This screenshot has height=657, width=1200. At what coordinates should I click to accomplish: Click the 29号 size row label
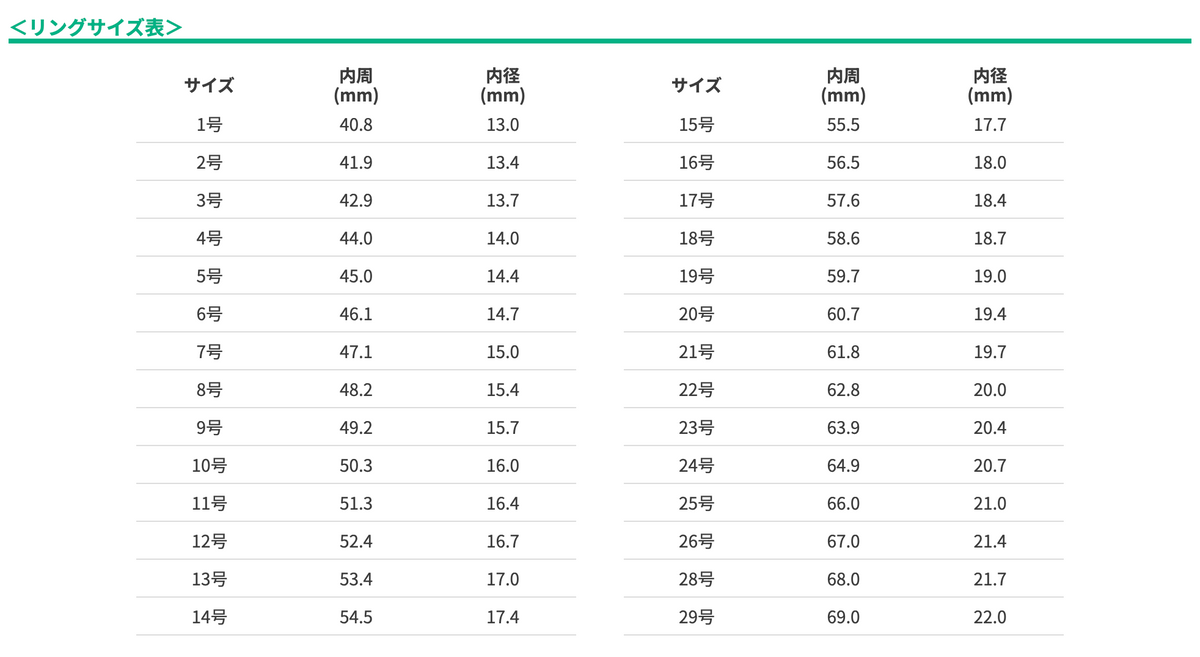click(696, 617)
